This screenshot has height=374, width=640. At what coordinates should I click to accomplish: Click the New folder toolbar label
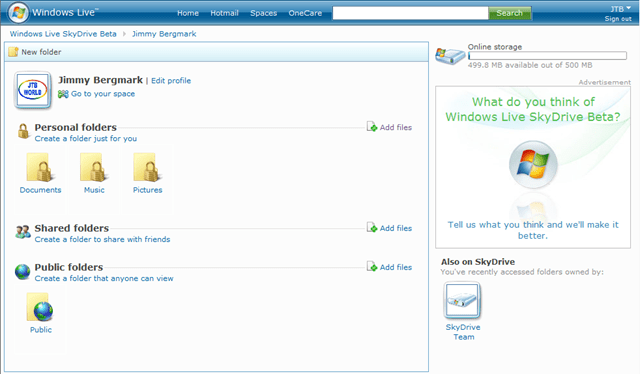[41, 52]
